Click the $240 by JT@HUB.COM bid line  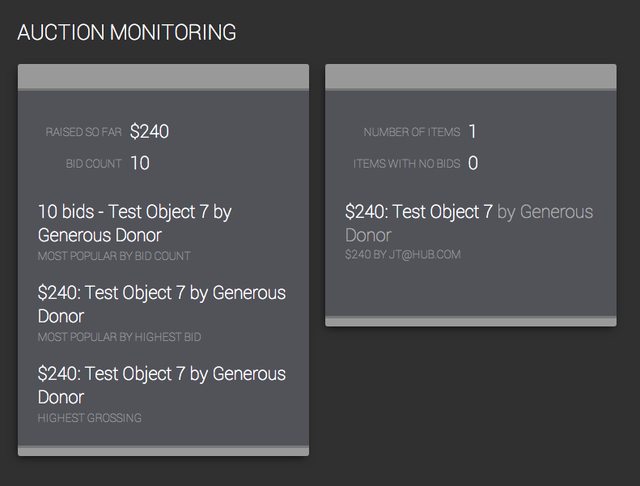pyautogui.click(x=403, y=255)
